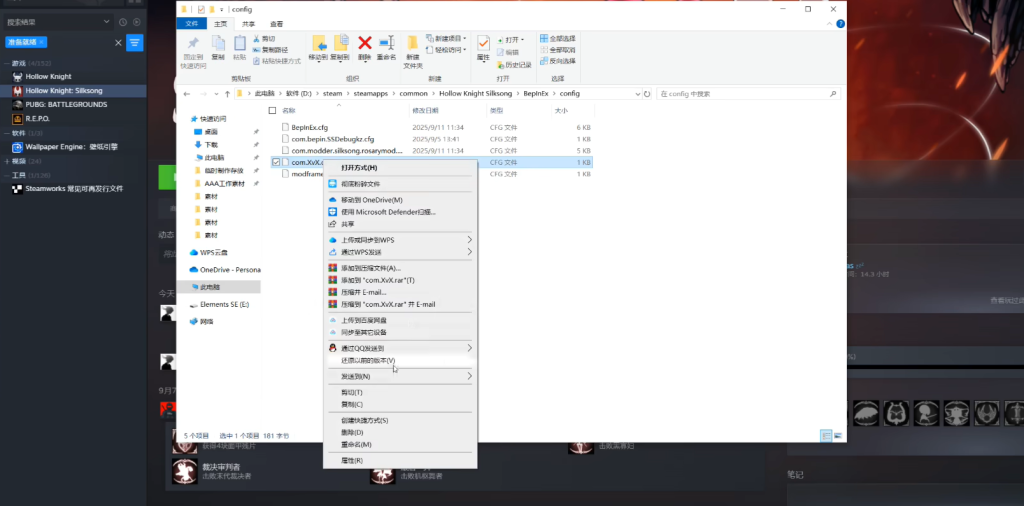Click the Steam library filter icon

point(134,42)
